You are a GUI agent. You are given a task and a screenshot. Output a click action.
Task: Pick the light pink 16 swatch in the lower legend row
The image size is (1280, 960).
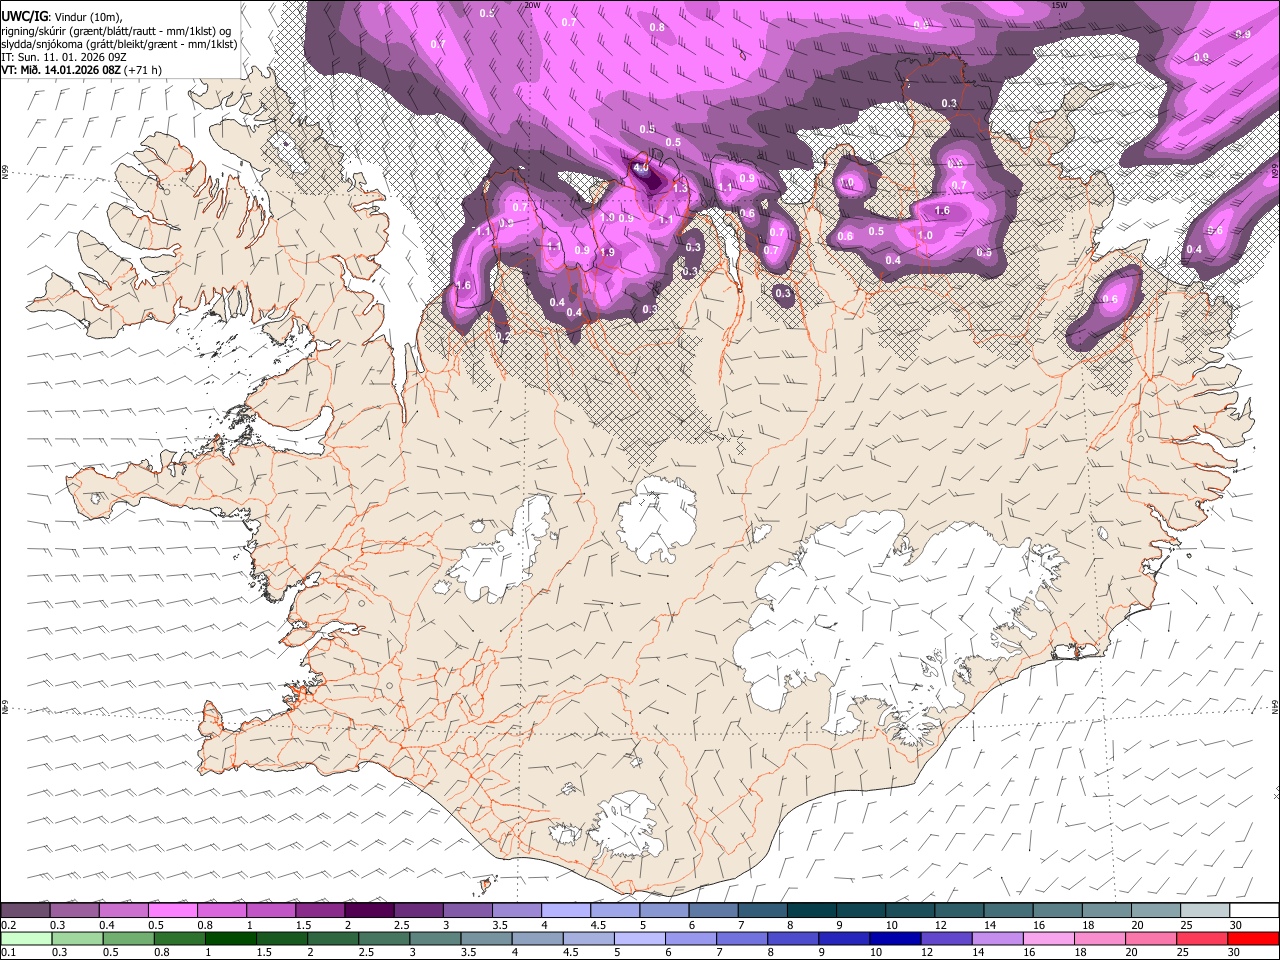tap(1049, 938)
